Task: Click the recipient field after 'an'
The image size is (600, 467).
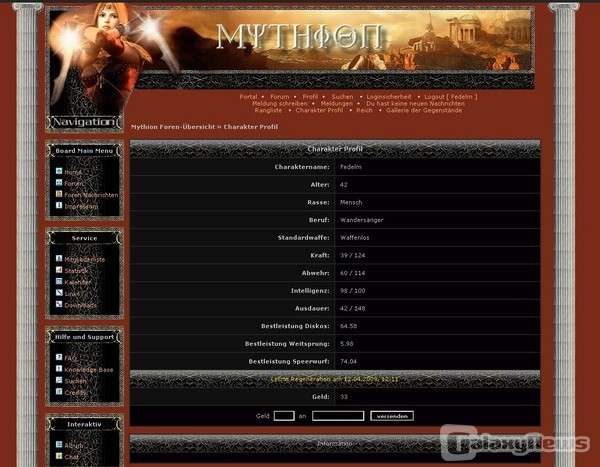Action: 338,416
